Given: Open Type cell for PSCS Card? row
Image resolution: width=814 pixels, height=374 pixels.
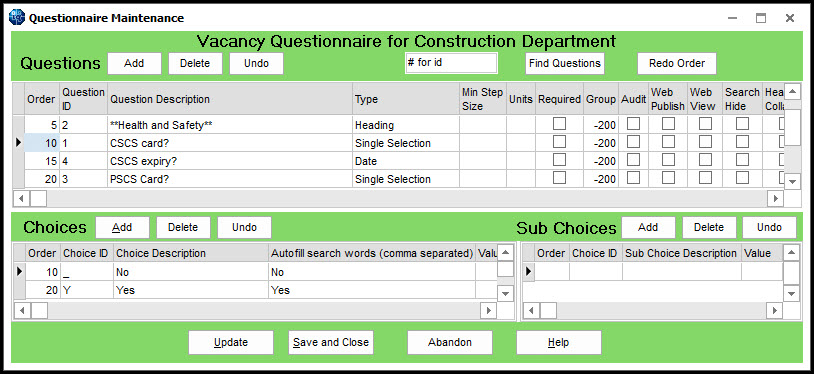Looking at the screenshot, I should pos(406,179).
